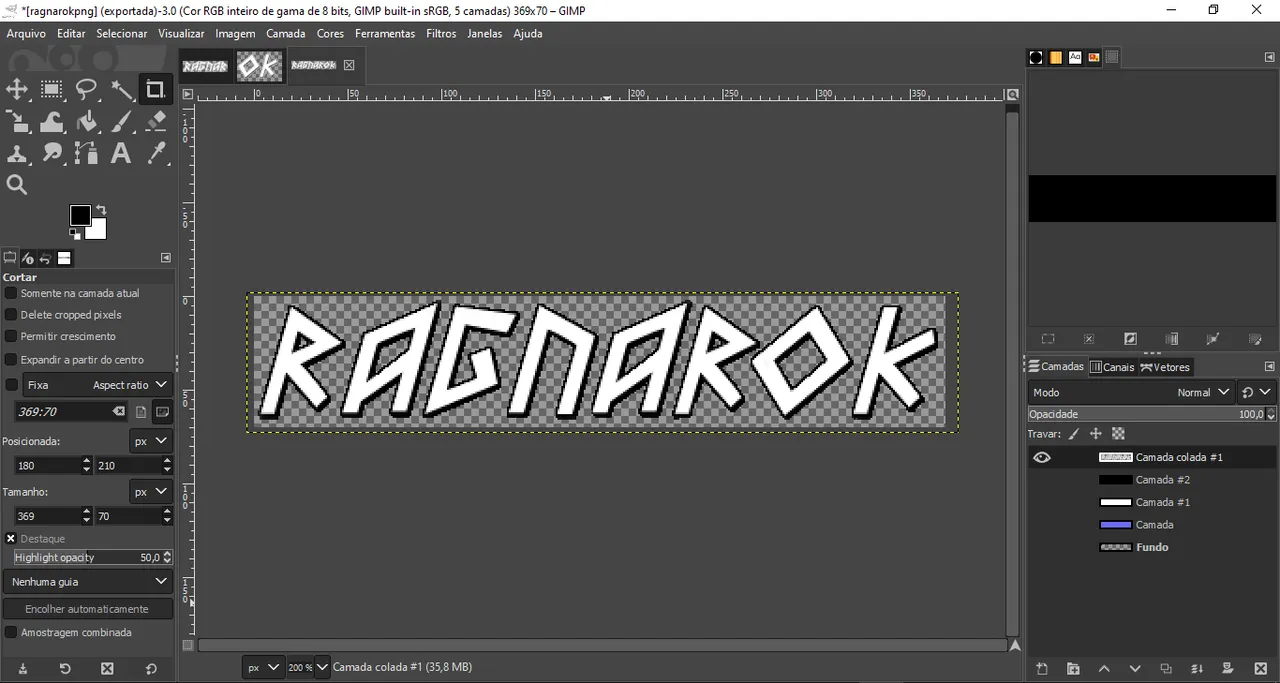Open the Arquivo menu
Image resolution: width=1280 pixels, height=683 pixels.
[x=26, y=33]
